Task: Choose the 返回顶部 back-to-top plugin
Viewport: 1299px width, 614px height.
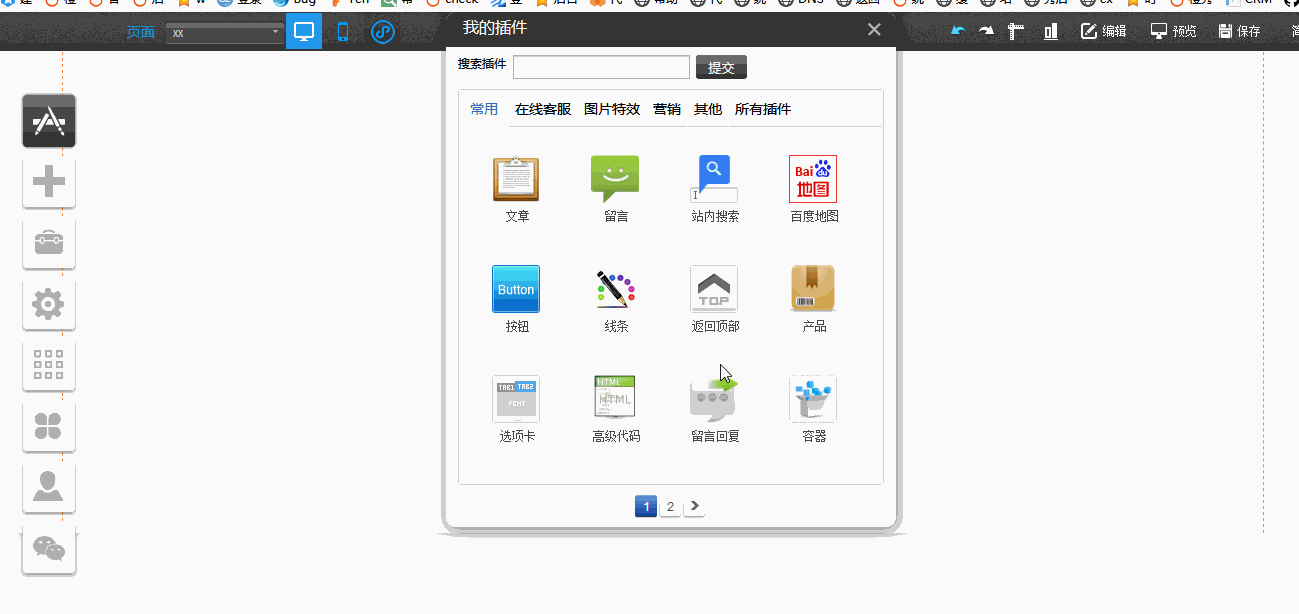Action: (x=714, y=289)
